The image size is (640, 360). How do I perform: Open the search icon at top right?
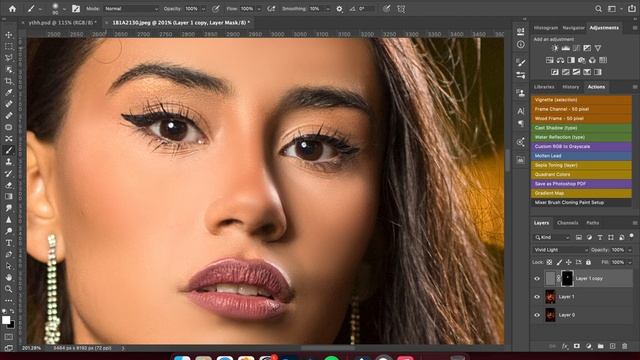pos(598,9)
